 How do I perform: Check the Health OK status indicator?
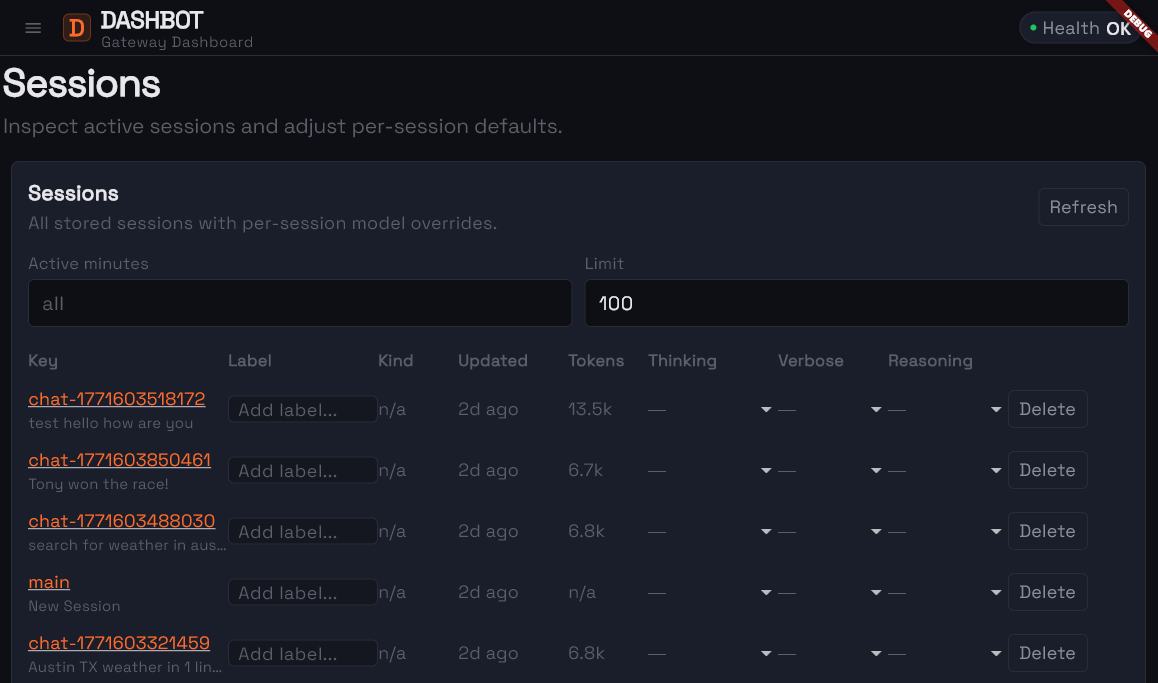click(1080, 27)
